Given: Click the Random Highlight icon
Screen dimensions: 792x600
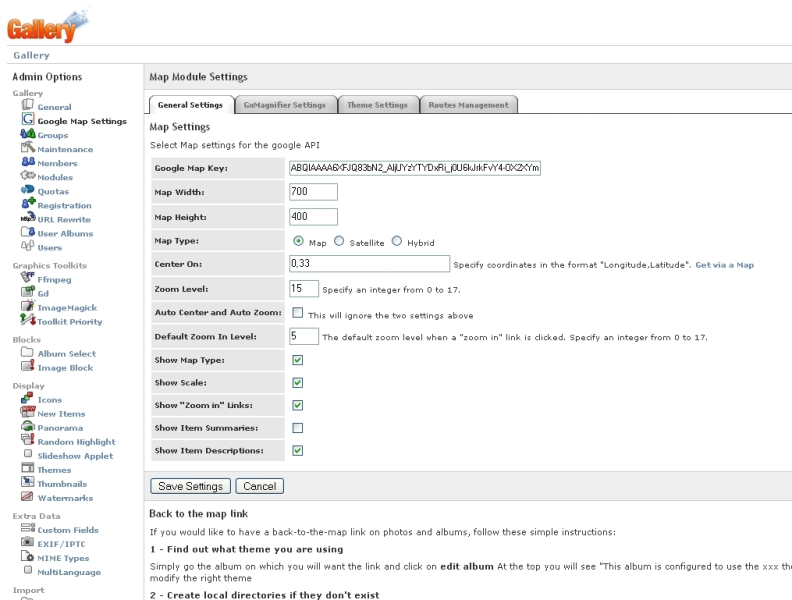Looking at the screenshot, I should (x=28, y=440).
